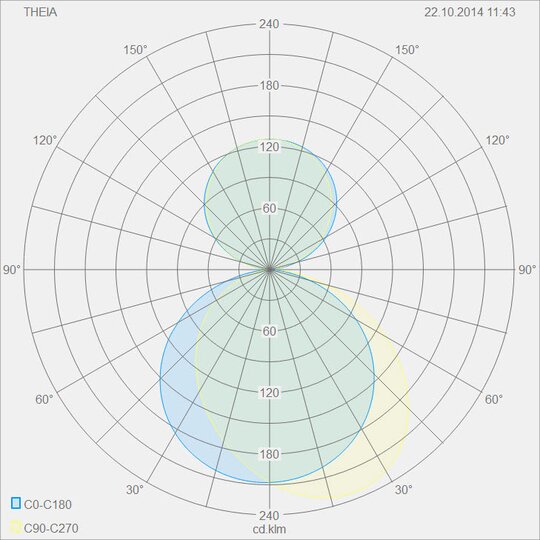Click the '120' label in upper half

(x=269, y=147)
